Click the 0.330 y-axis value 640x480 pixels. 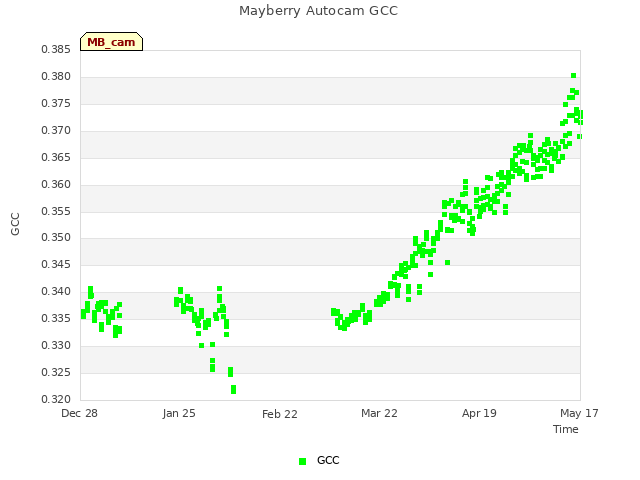(56, 345)
